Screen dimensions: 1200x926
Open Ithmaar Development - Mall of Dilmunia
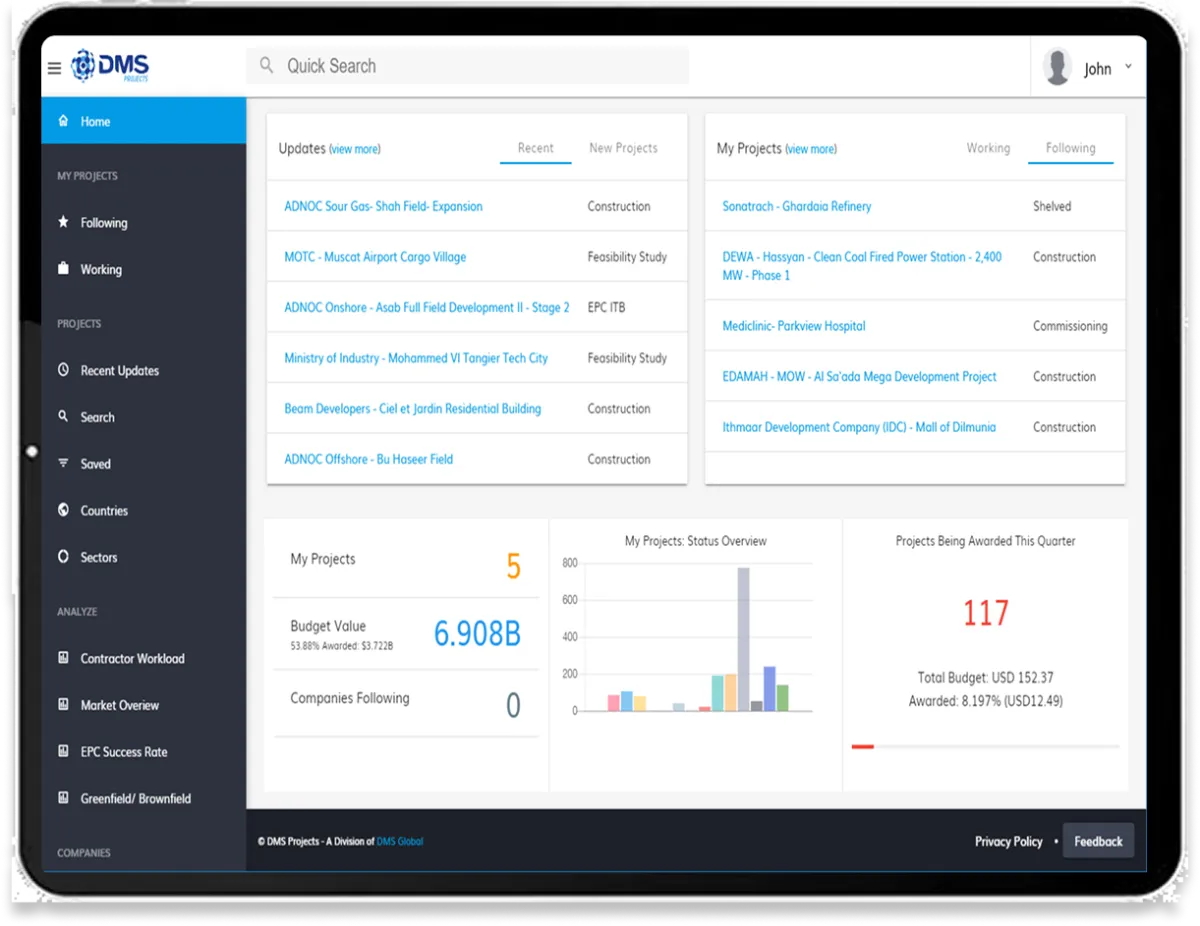click(x=859, y=427)
